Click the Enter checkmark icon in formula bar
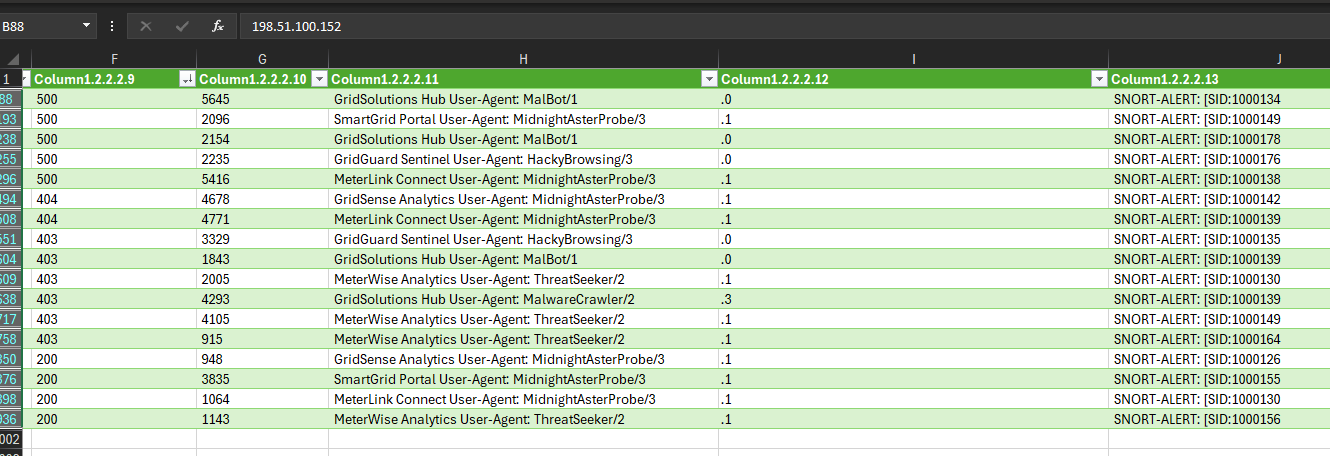This screenshot has width=1330, height=456. (182, 26)
